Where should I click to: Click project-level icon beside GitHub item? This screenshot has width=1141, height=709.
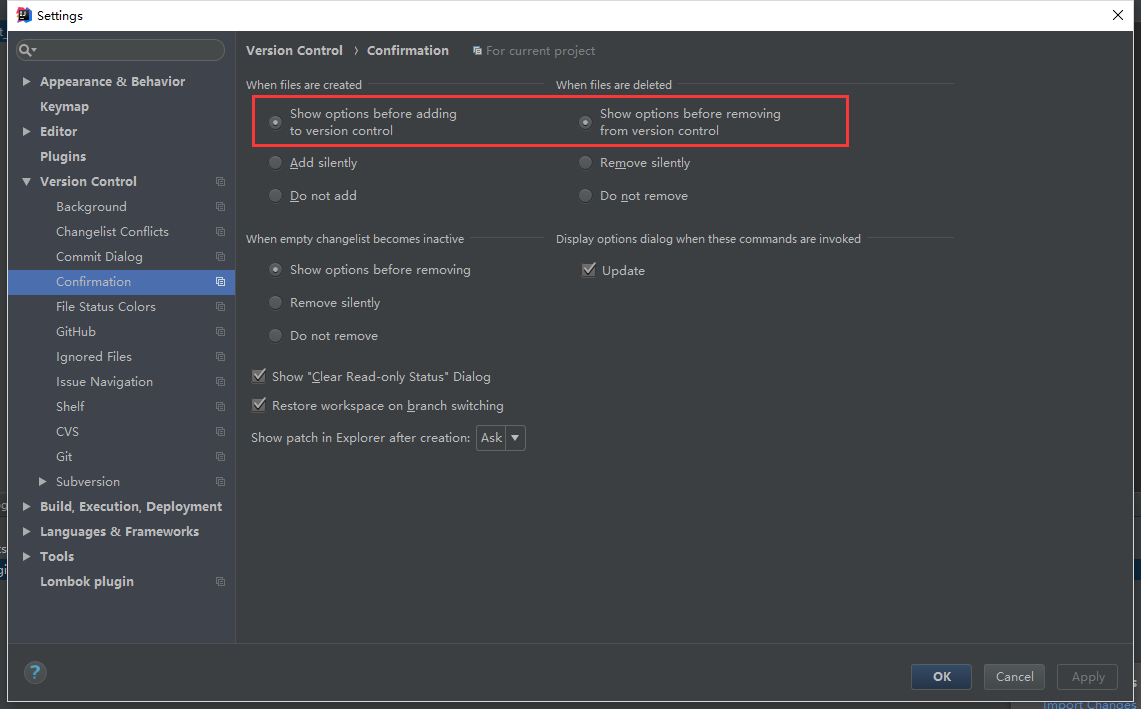point(220,332)
